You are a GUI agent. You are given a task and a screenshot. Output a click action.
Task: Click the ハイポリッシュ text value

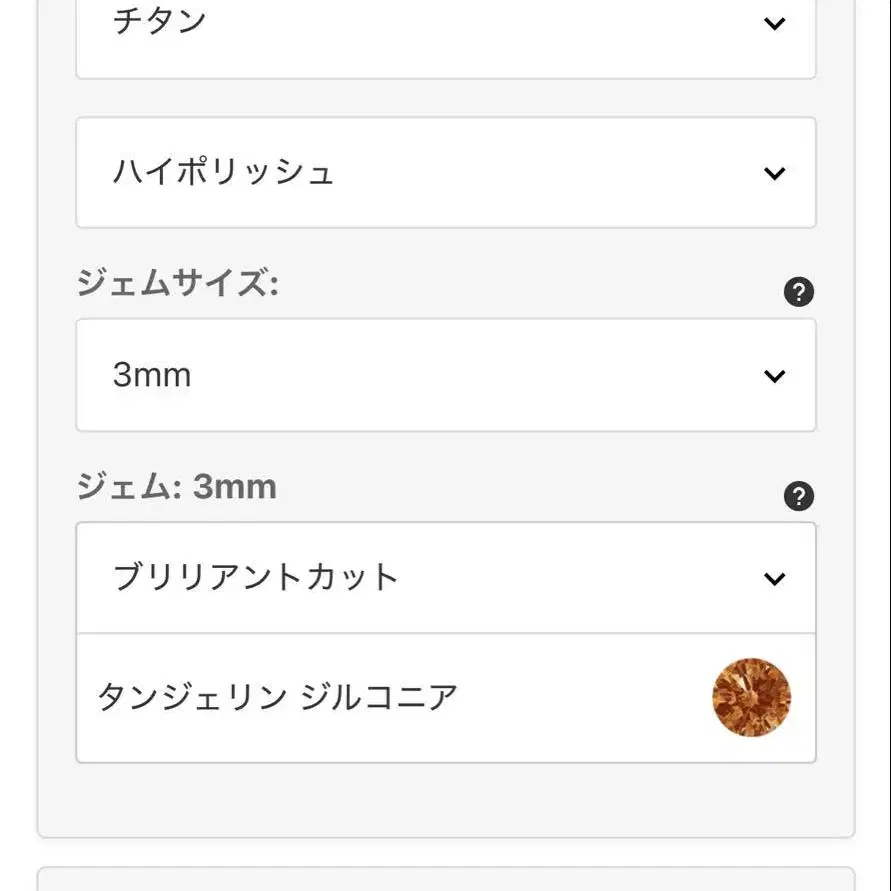(x=223, y=172)
